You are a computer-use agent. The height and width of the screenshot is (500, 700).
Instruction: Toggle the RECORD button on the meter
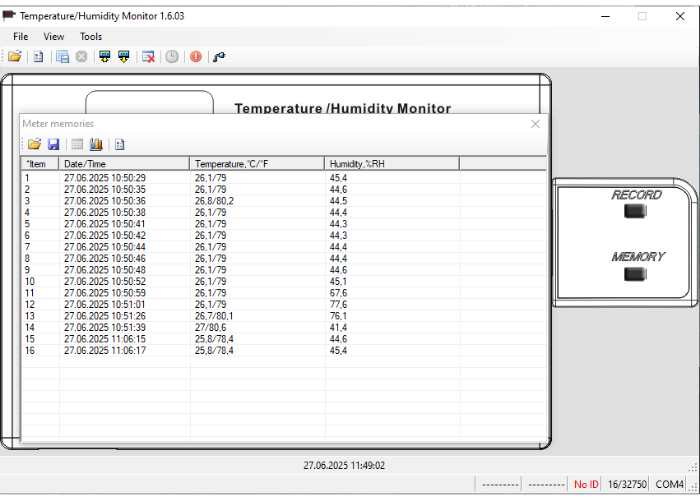635,211
